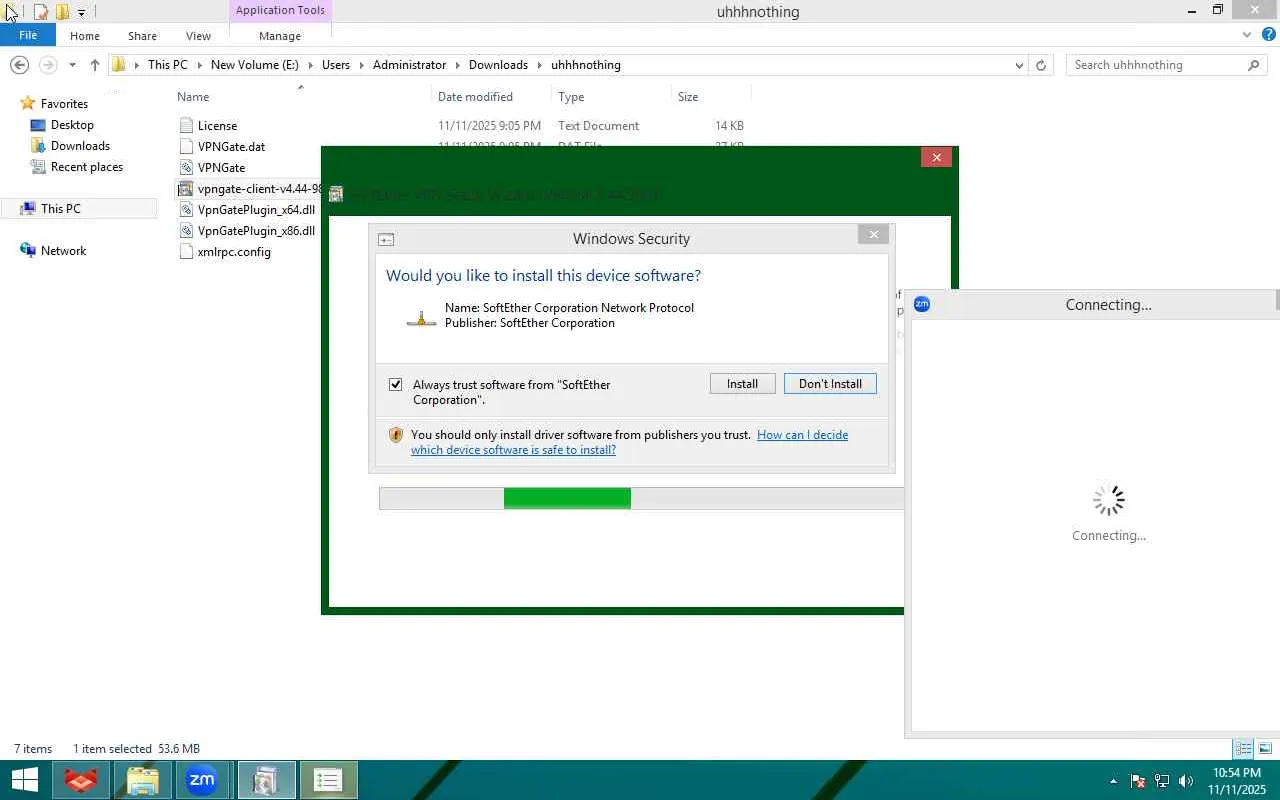The image size is (1280, 800).
Task: Open Explorer Help question mark icon
Action: 1270,35
